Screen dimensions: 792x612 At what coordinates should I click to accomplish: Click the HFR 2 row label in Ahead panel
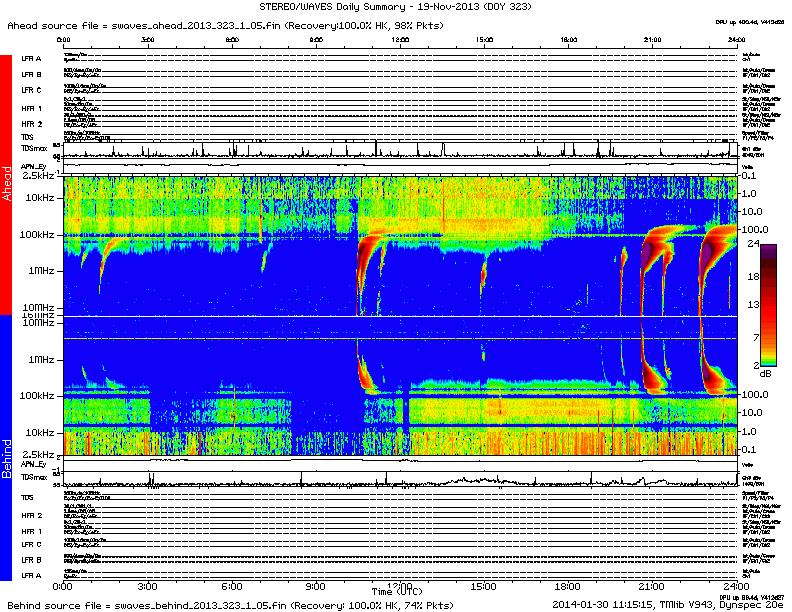click(x=31, y=123)
